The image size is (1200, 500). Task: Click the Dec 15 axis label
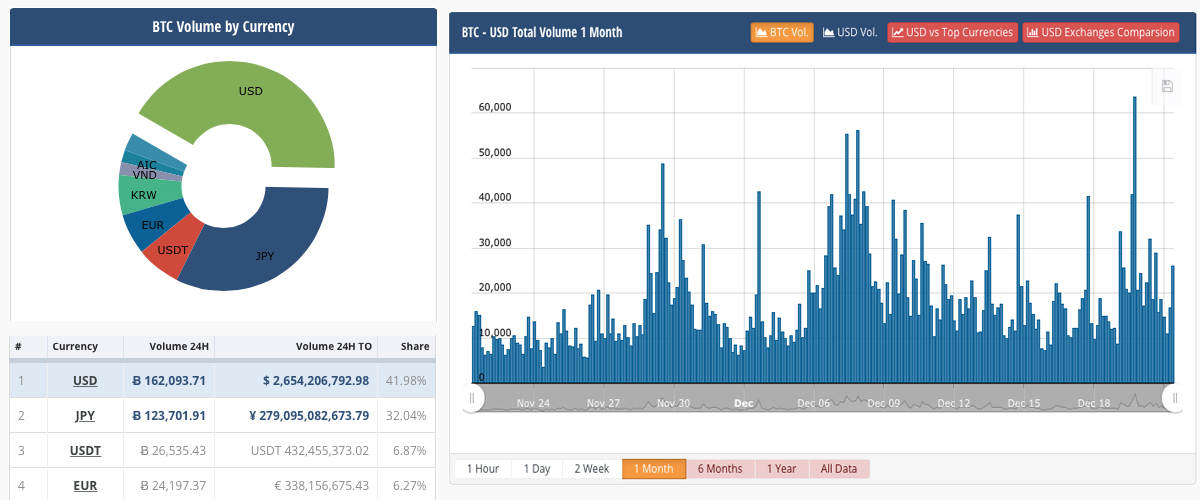click(1024, 404)
